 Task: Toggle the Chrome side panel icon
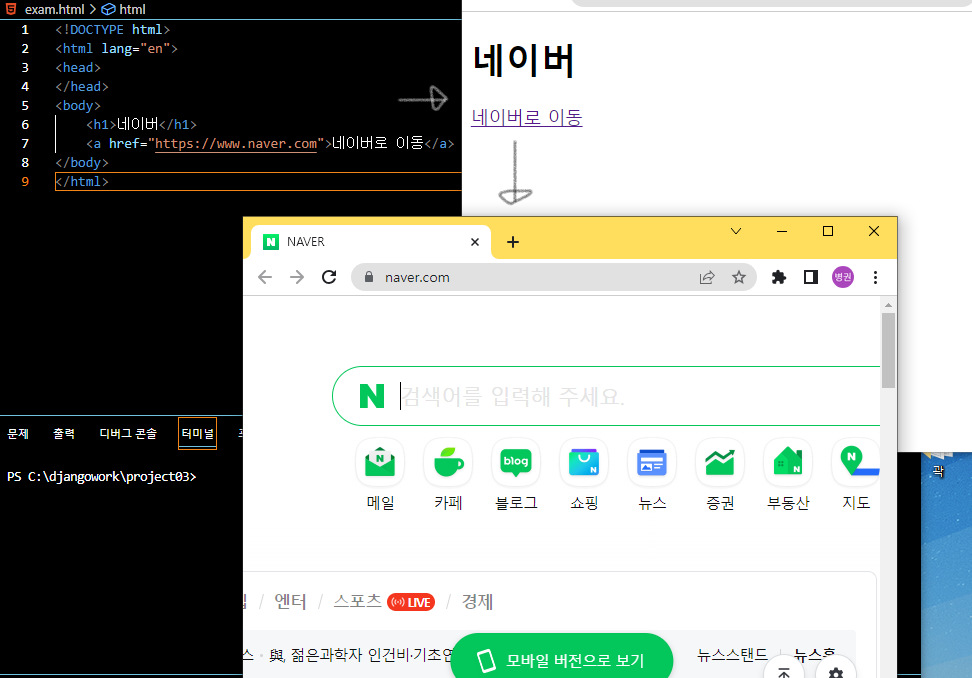(811, 277)
